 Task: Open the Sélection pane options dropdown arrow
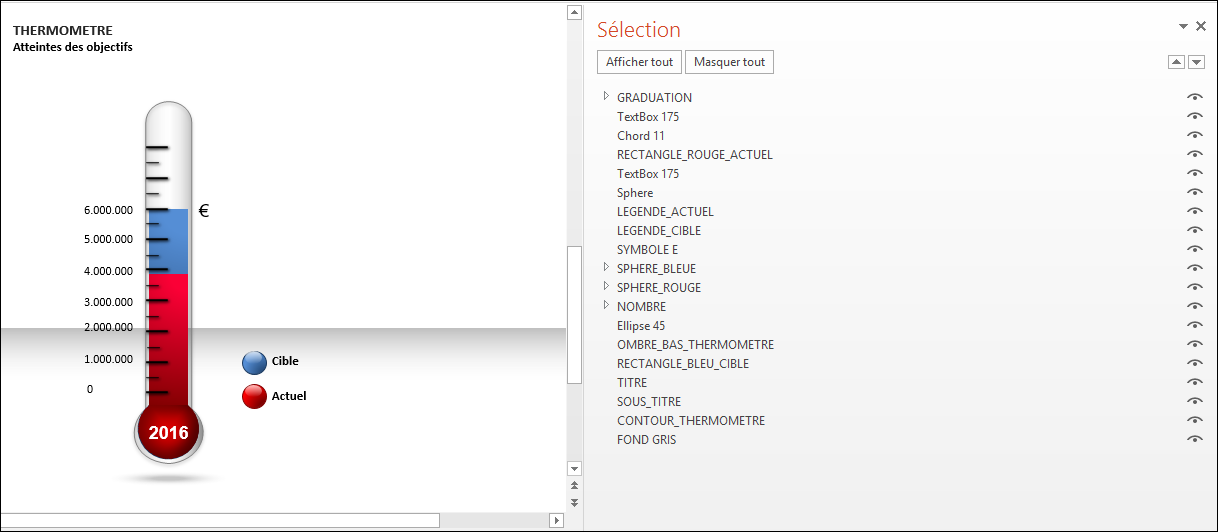[x=1183, y=26]
